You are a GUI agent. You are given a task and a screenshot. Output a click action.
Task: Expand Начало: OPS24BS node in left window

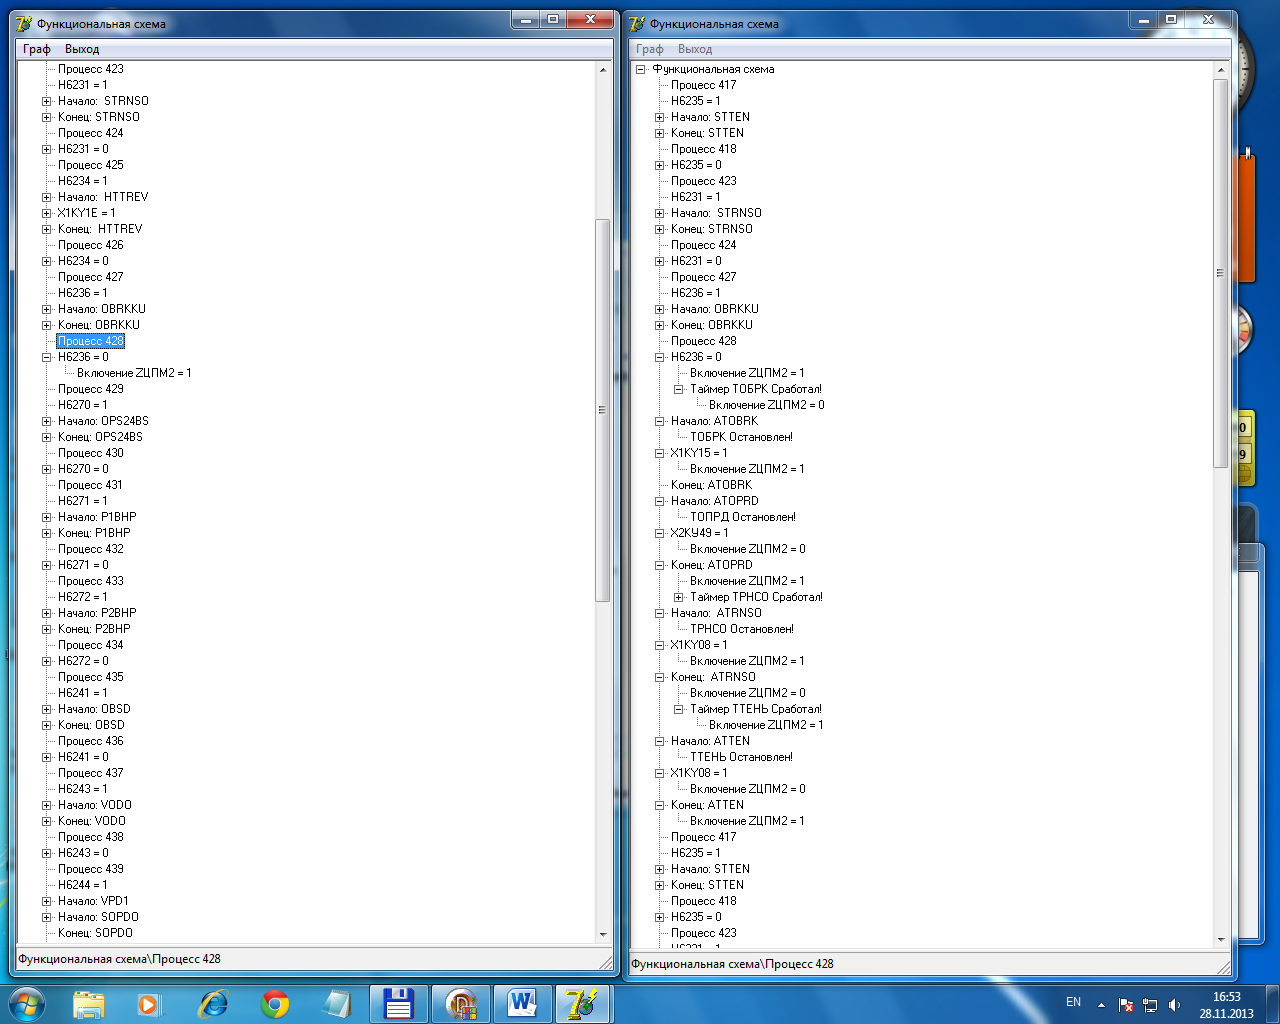coord(46,421)
